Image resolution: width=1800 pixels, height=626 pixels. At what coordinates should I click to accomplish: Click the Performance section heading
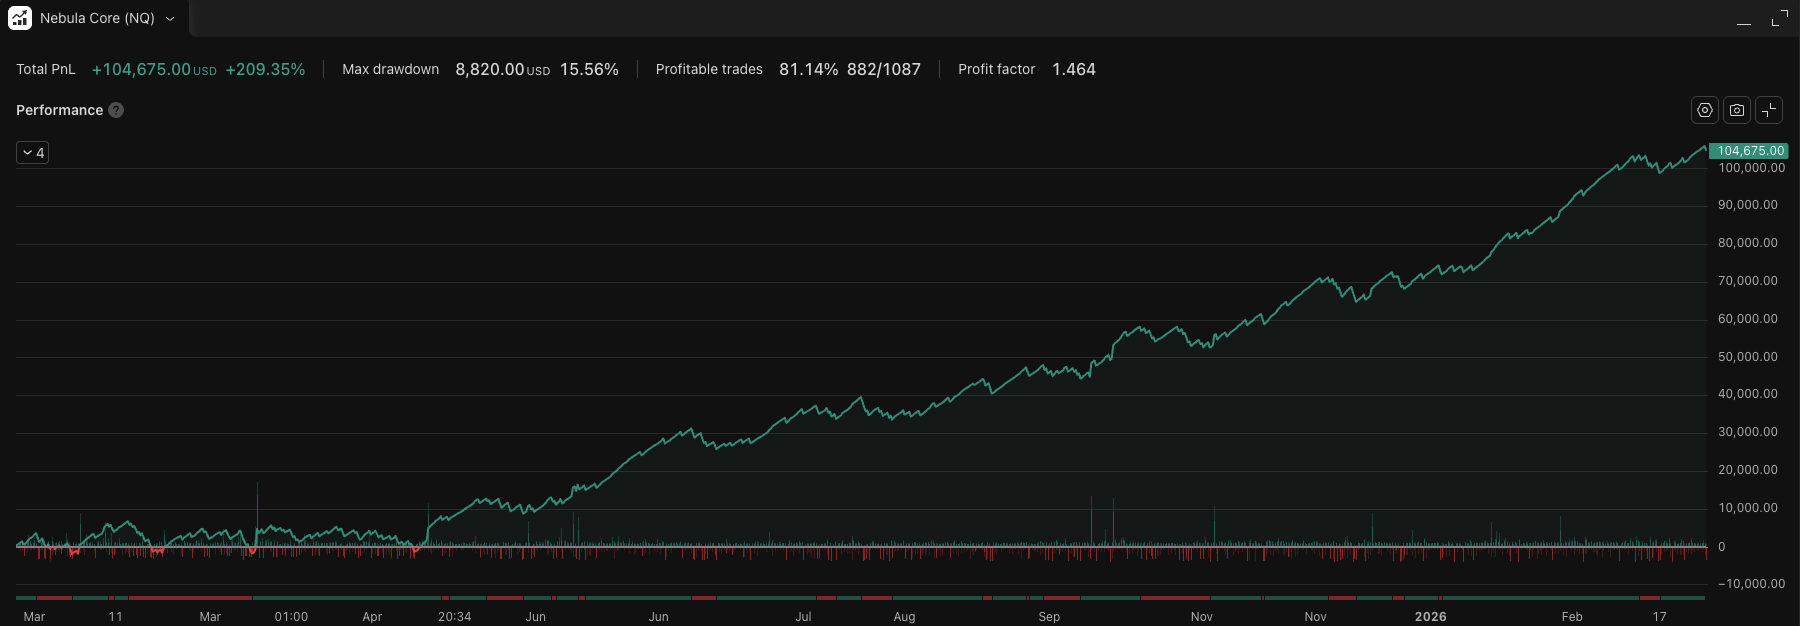(x=59, y=110)
